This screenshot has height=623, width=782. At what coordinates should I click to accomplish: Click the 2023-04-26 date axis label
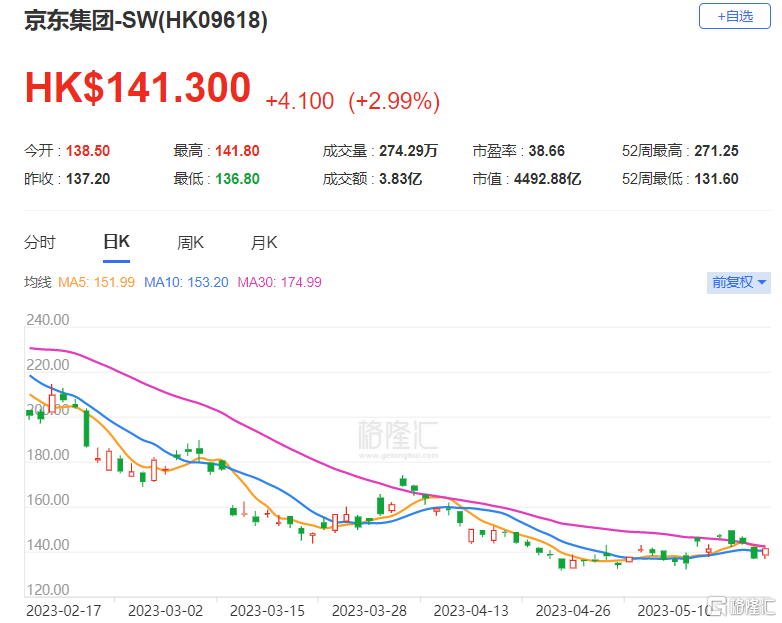pyautogui.click(x=573, y=611)
